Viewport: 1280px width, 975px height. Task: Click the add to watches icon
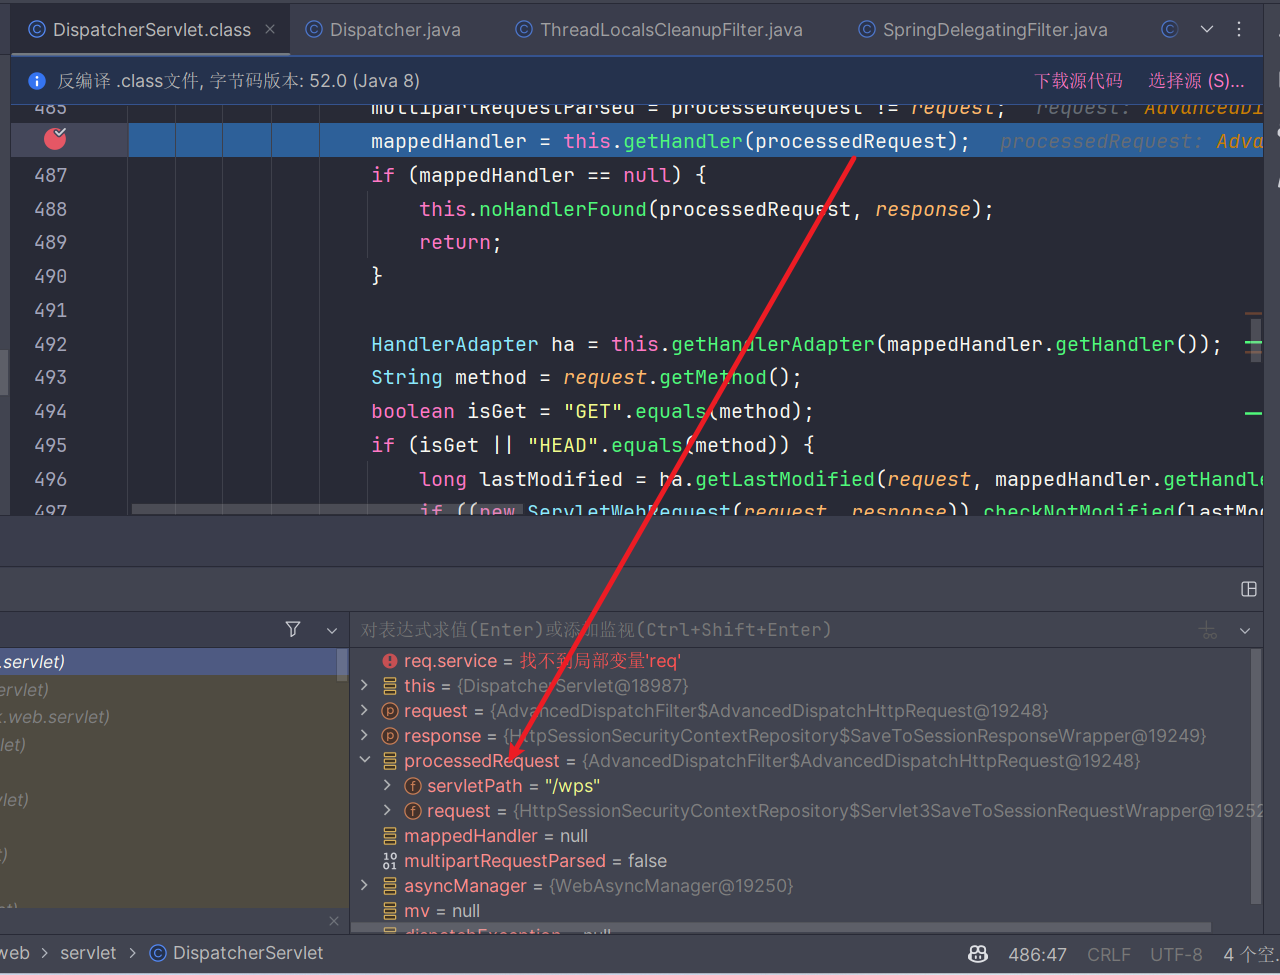pos(1209,630)
